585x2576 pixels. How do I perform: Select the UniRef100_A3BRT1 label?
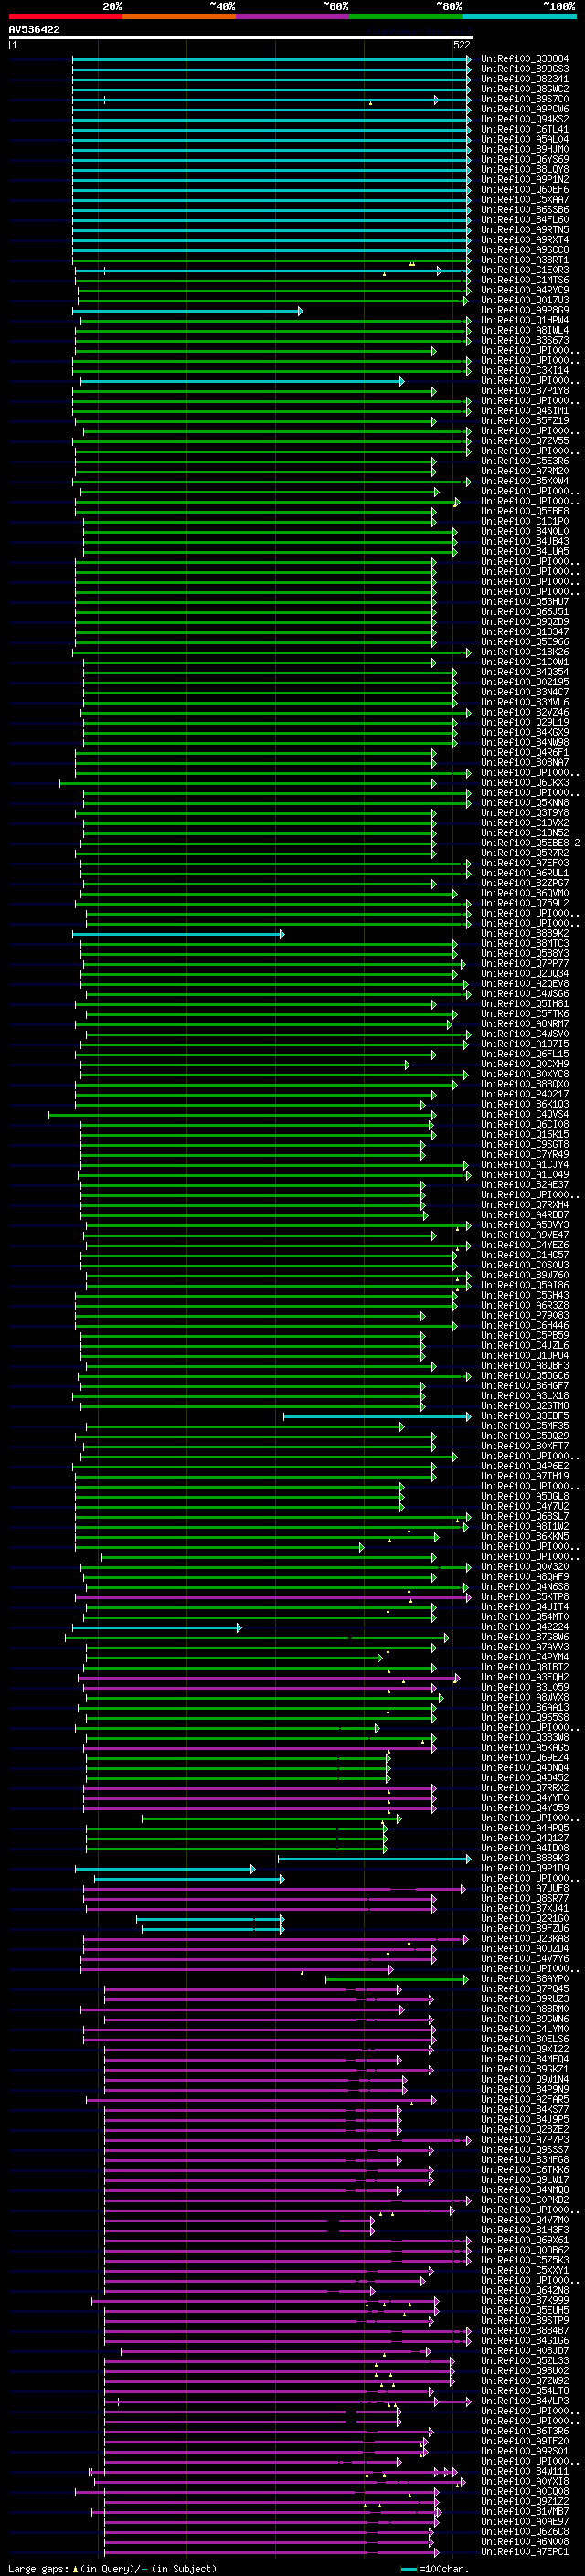(x=525, y=260)
